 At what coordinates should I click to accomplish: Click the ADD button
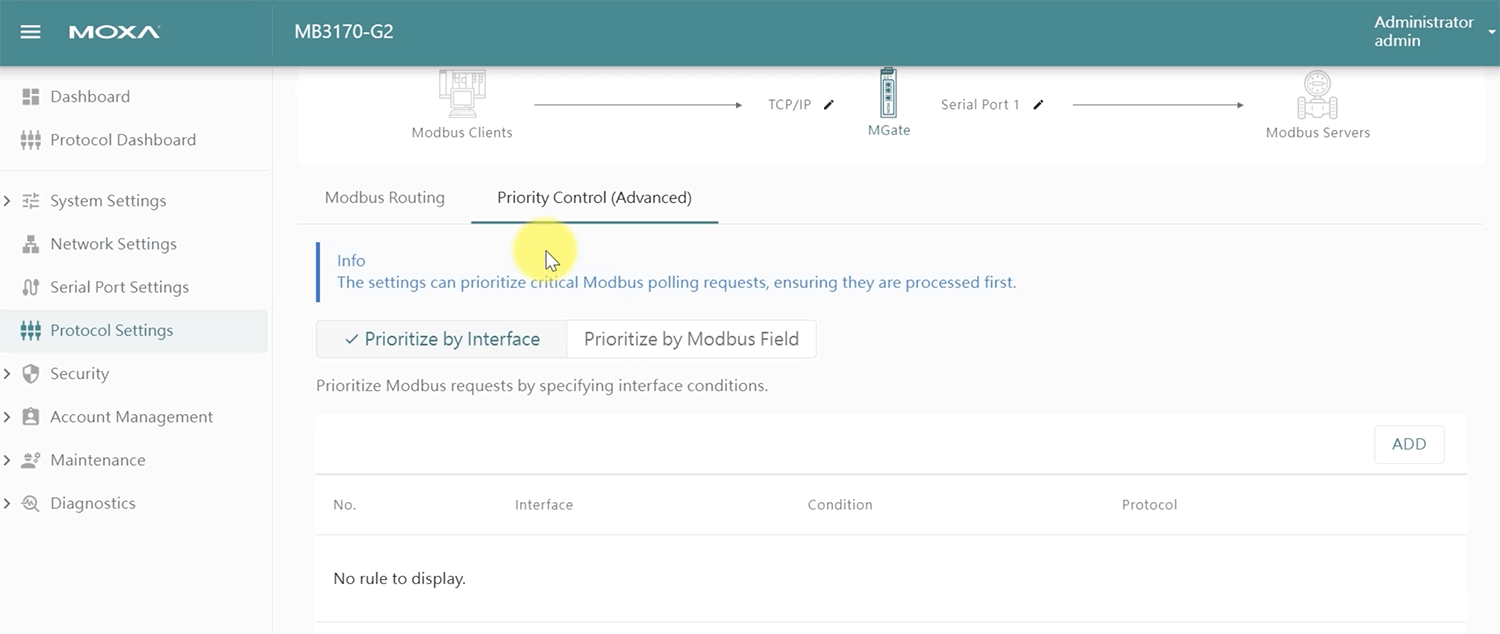pyautogui.click(x=1408, y=445)
